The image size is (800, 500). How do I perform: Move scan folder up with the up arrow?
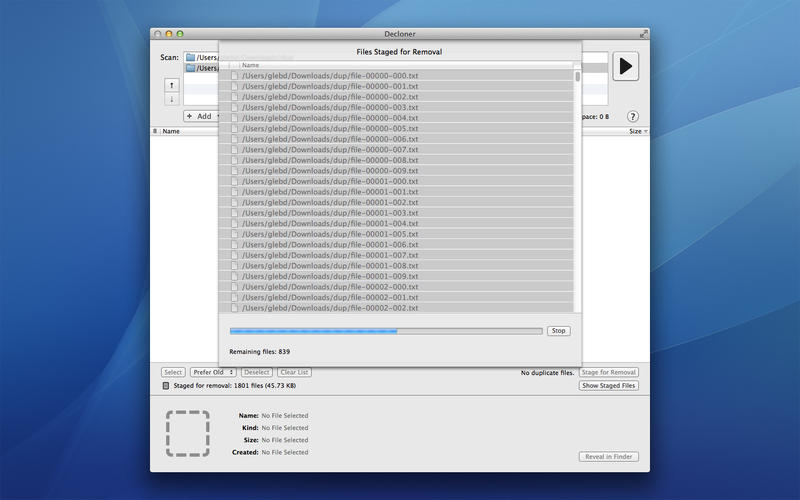tap(172, 85)
